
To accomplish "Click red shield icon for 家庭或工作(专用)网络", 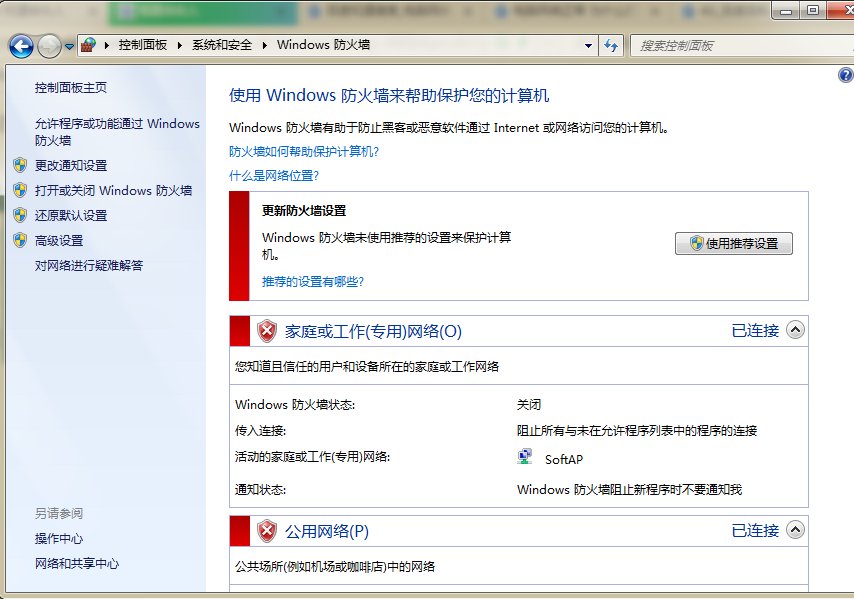I will pos(266,331).
